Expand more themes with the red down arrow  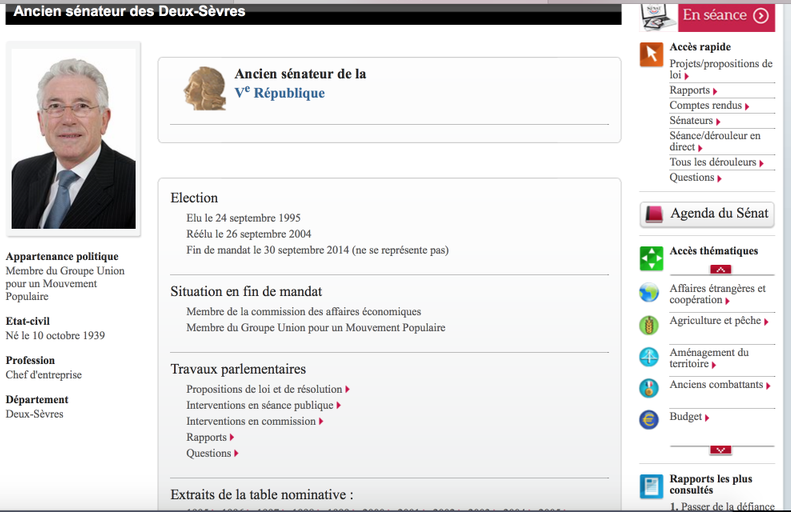(x=720, y=449)
